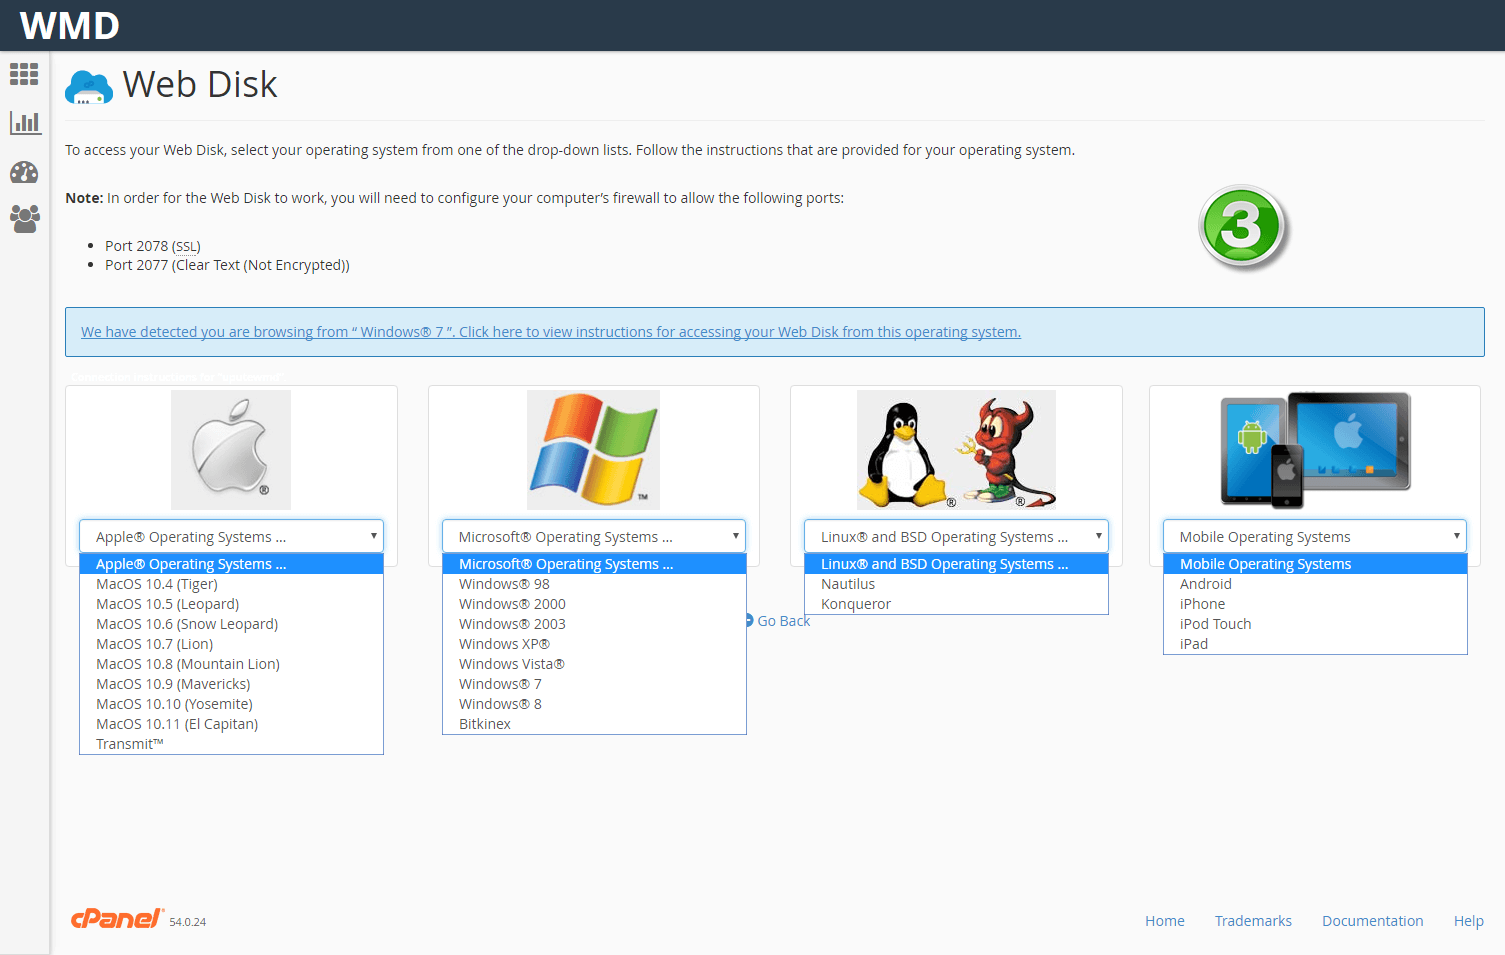Click the Go Back link
The height and width of the screenshot is (955, 1505).
click(778, 621)
